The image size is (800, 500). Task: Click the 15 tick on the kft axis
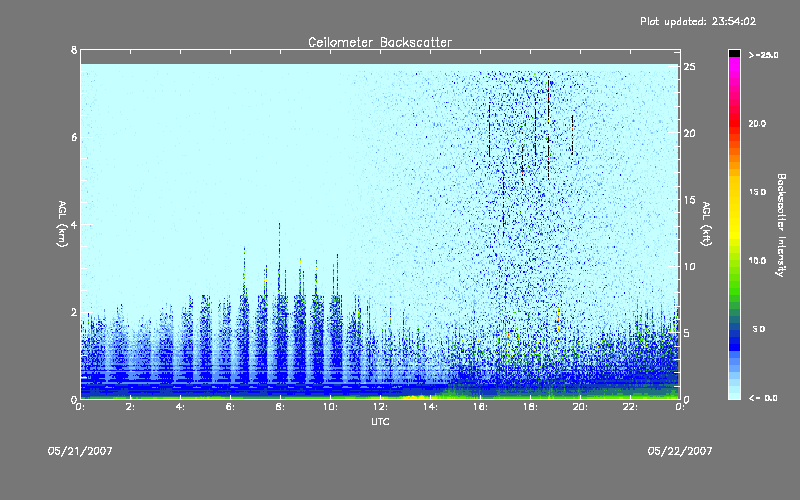(690, 200)
